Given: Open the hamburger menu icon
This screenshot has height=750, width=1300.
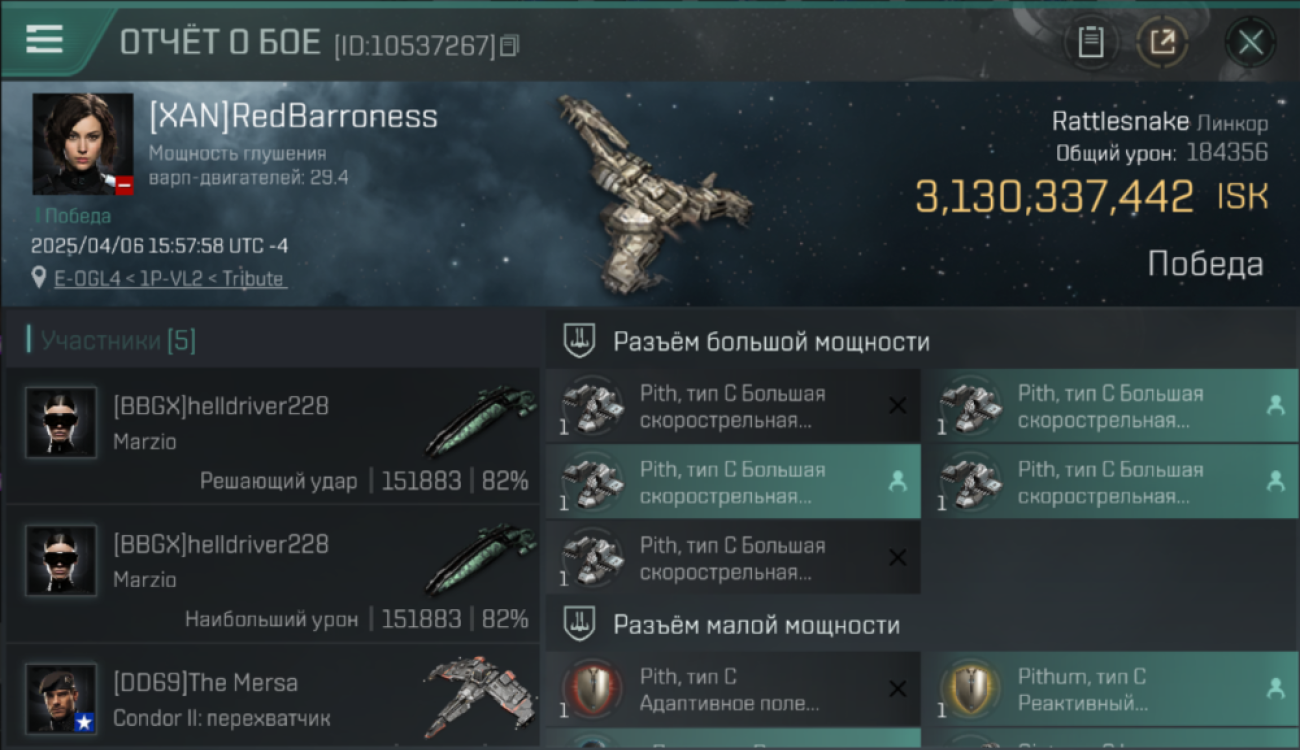Looking at the screenshot, I should (44, 40).
